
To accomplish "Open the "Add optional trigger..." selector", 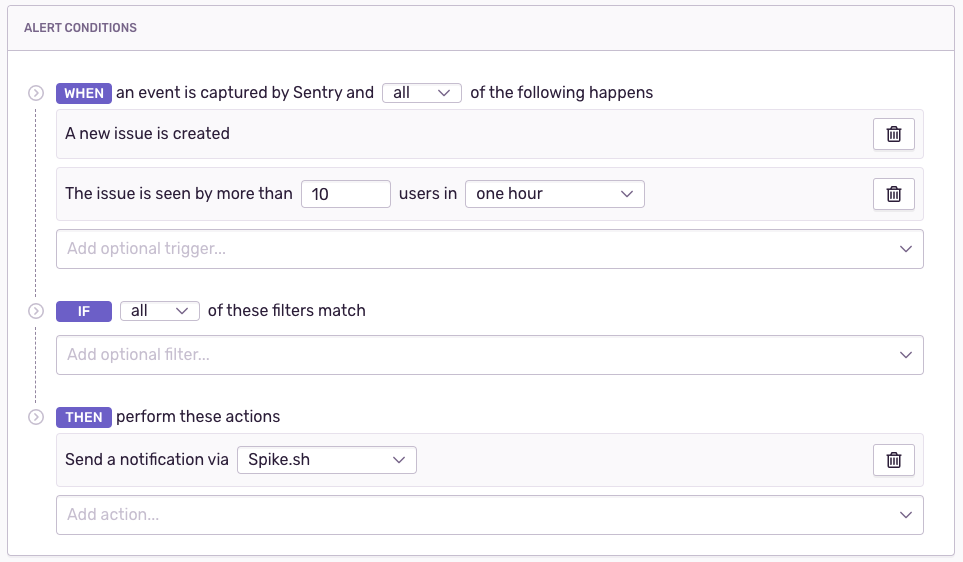I will click(489, 249).
